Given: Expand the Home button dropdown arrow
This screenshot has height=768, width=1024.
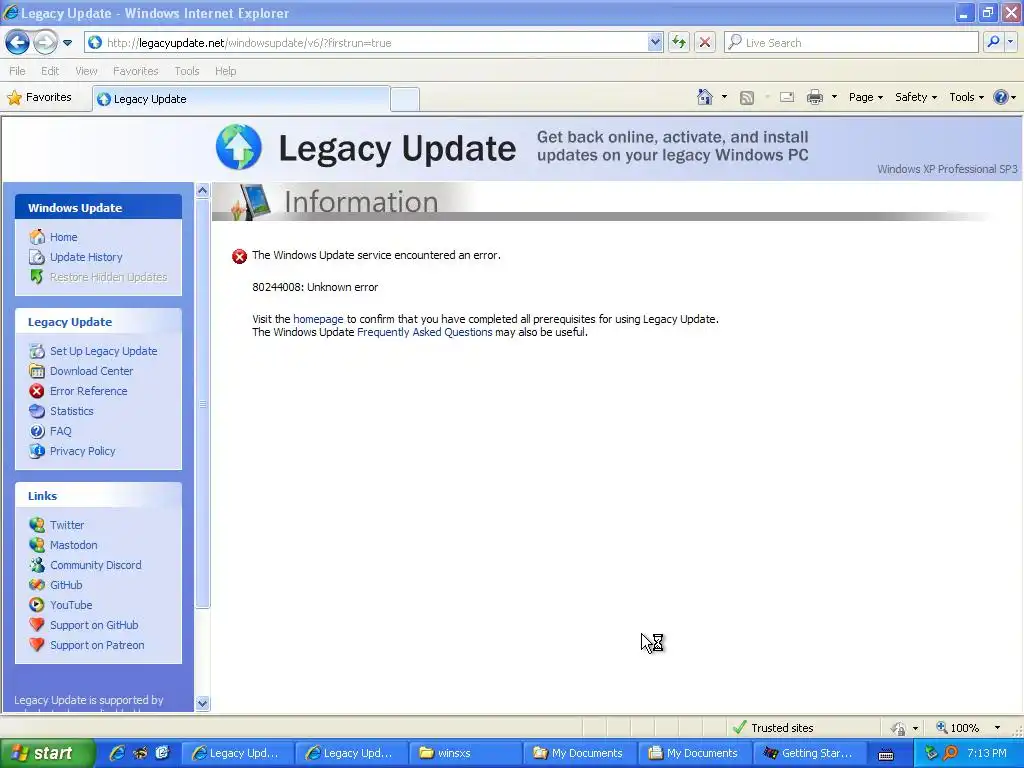Looking at the screenshot, I should click(x=724, y=97).
